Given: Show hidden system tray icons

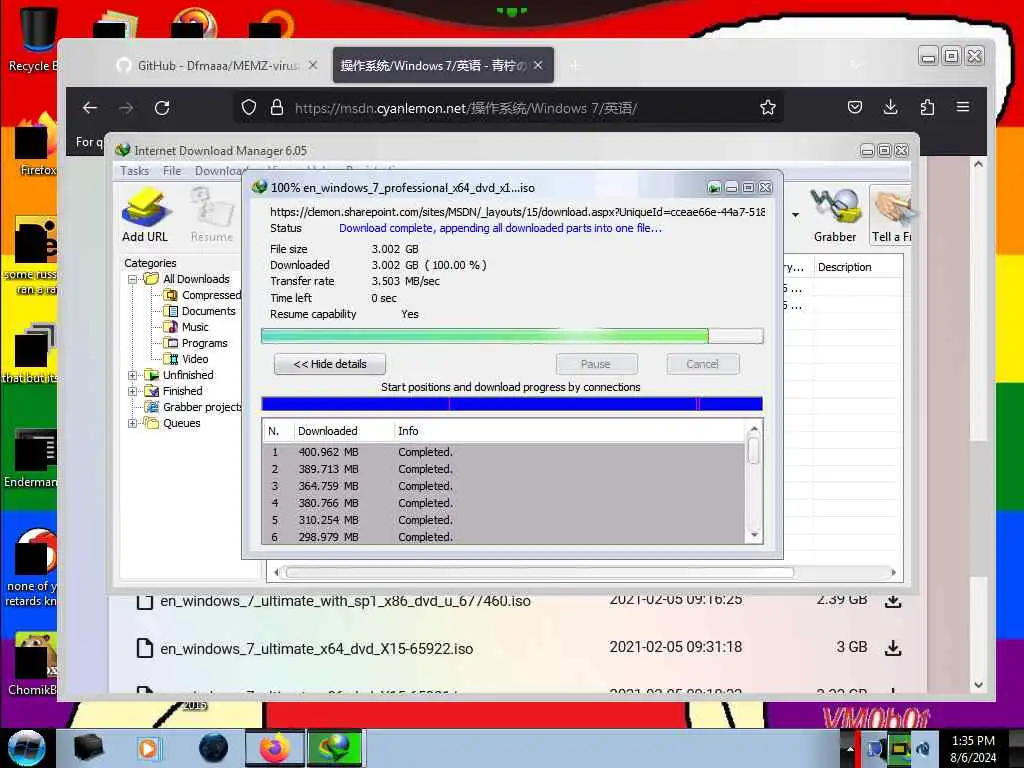Looking at the screenshot, I should click(x=849, y=749).
